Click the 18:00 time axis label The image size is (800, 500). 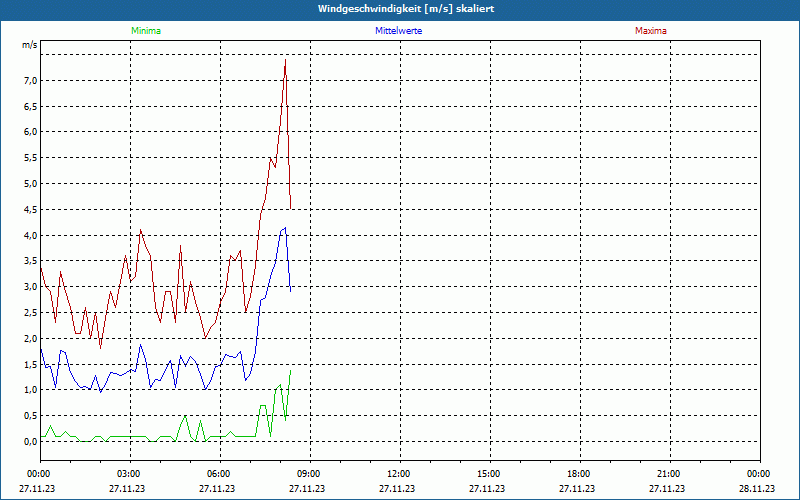[x=580, y=474]
